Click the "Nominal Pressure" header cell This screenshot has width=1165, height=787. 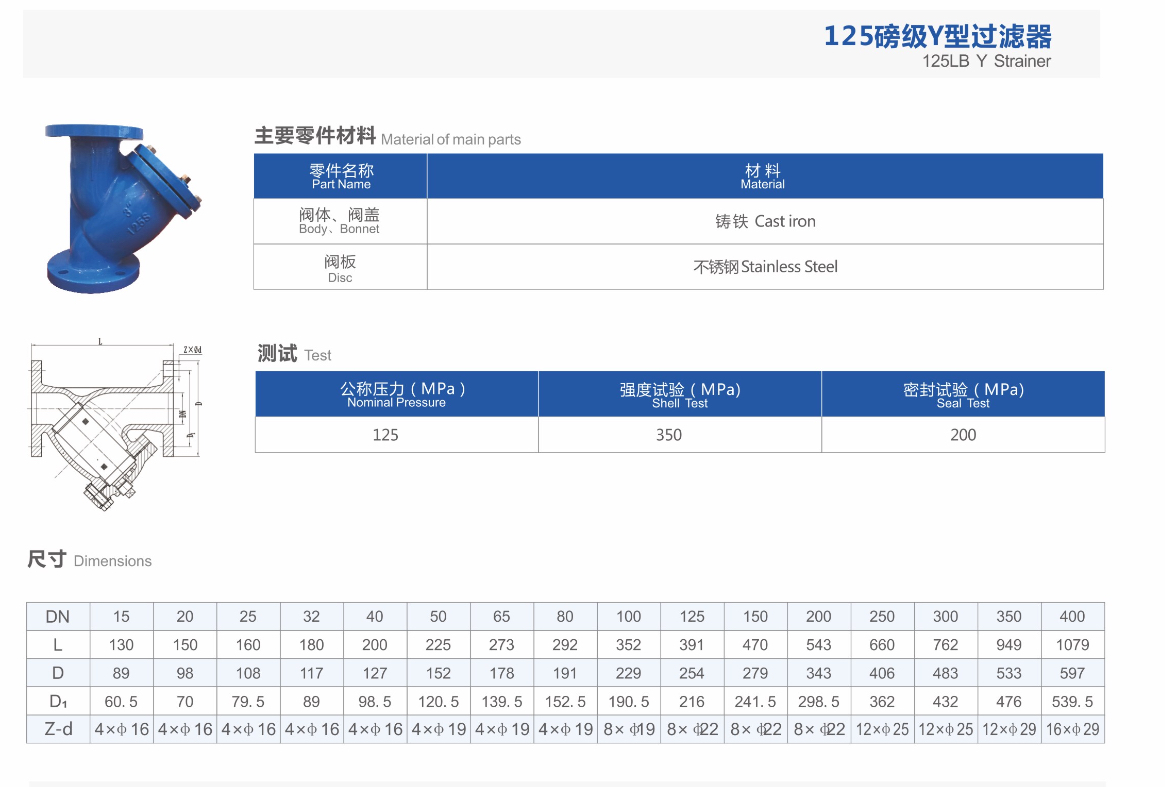point(397,394)
